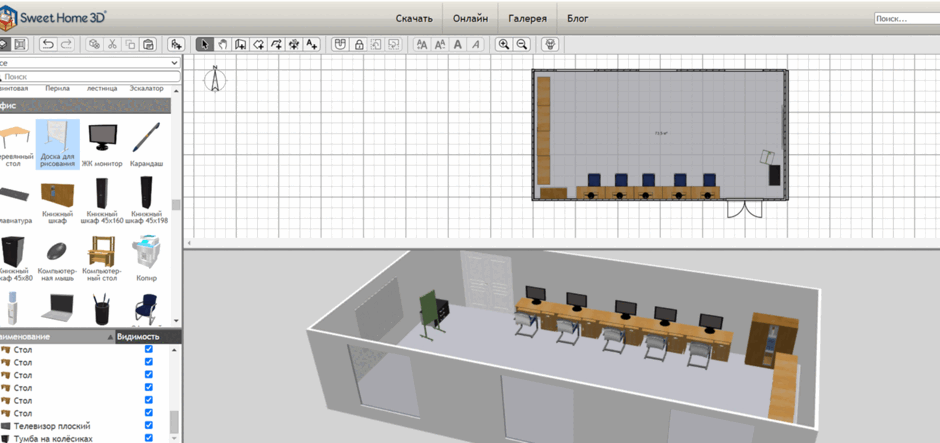Open the Блог link
Screen dimensions: 940x443
(577, 19)
